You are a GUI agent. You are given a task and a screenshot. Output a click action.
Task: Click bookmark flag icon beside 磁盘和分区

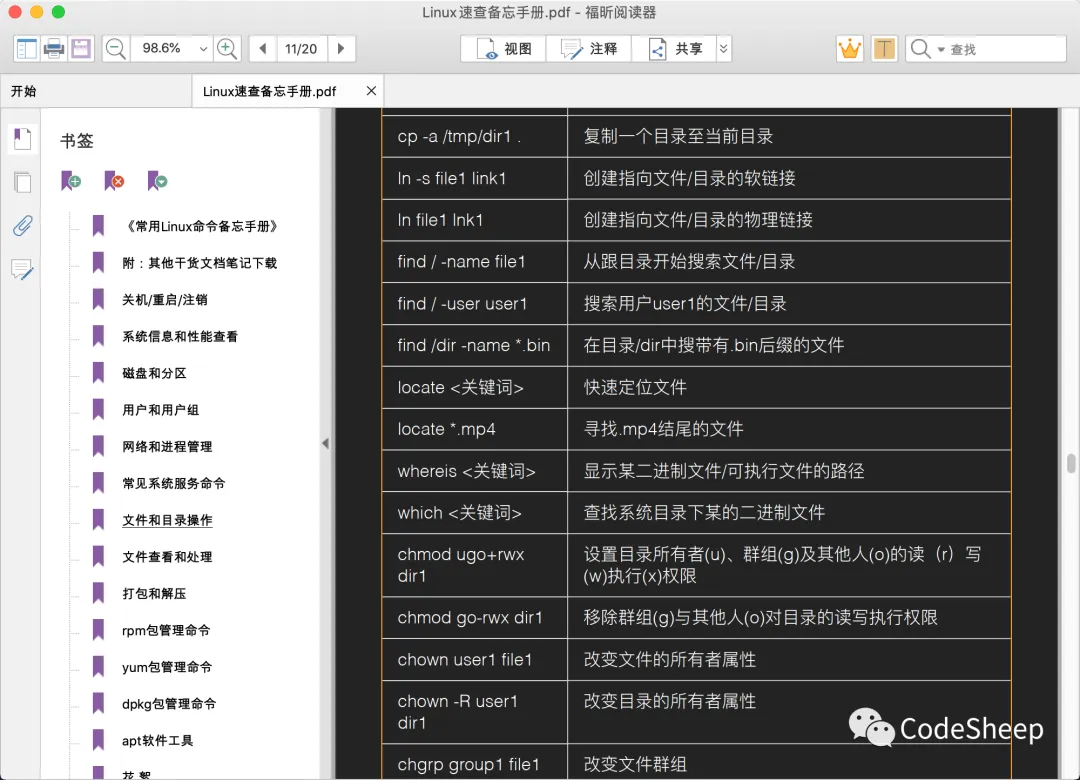tap(98, 373)
